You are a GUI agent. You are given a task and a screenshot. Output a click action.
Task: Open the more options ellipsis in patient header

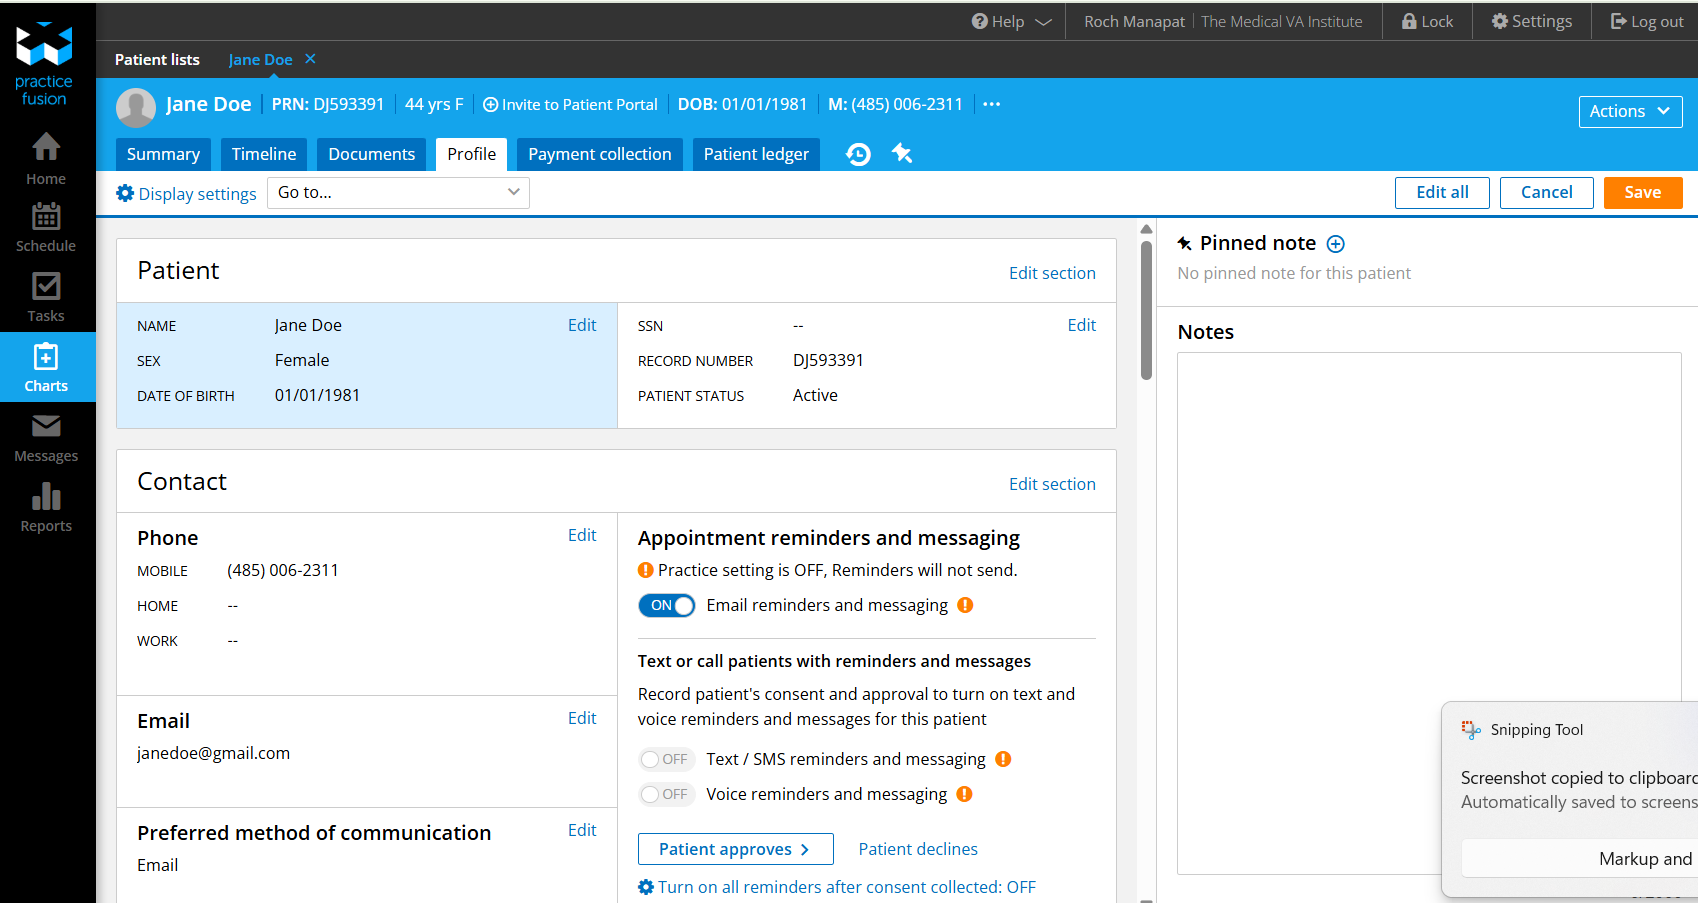(x=991, y=104)
